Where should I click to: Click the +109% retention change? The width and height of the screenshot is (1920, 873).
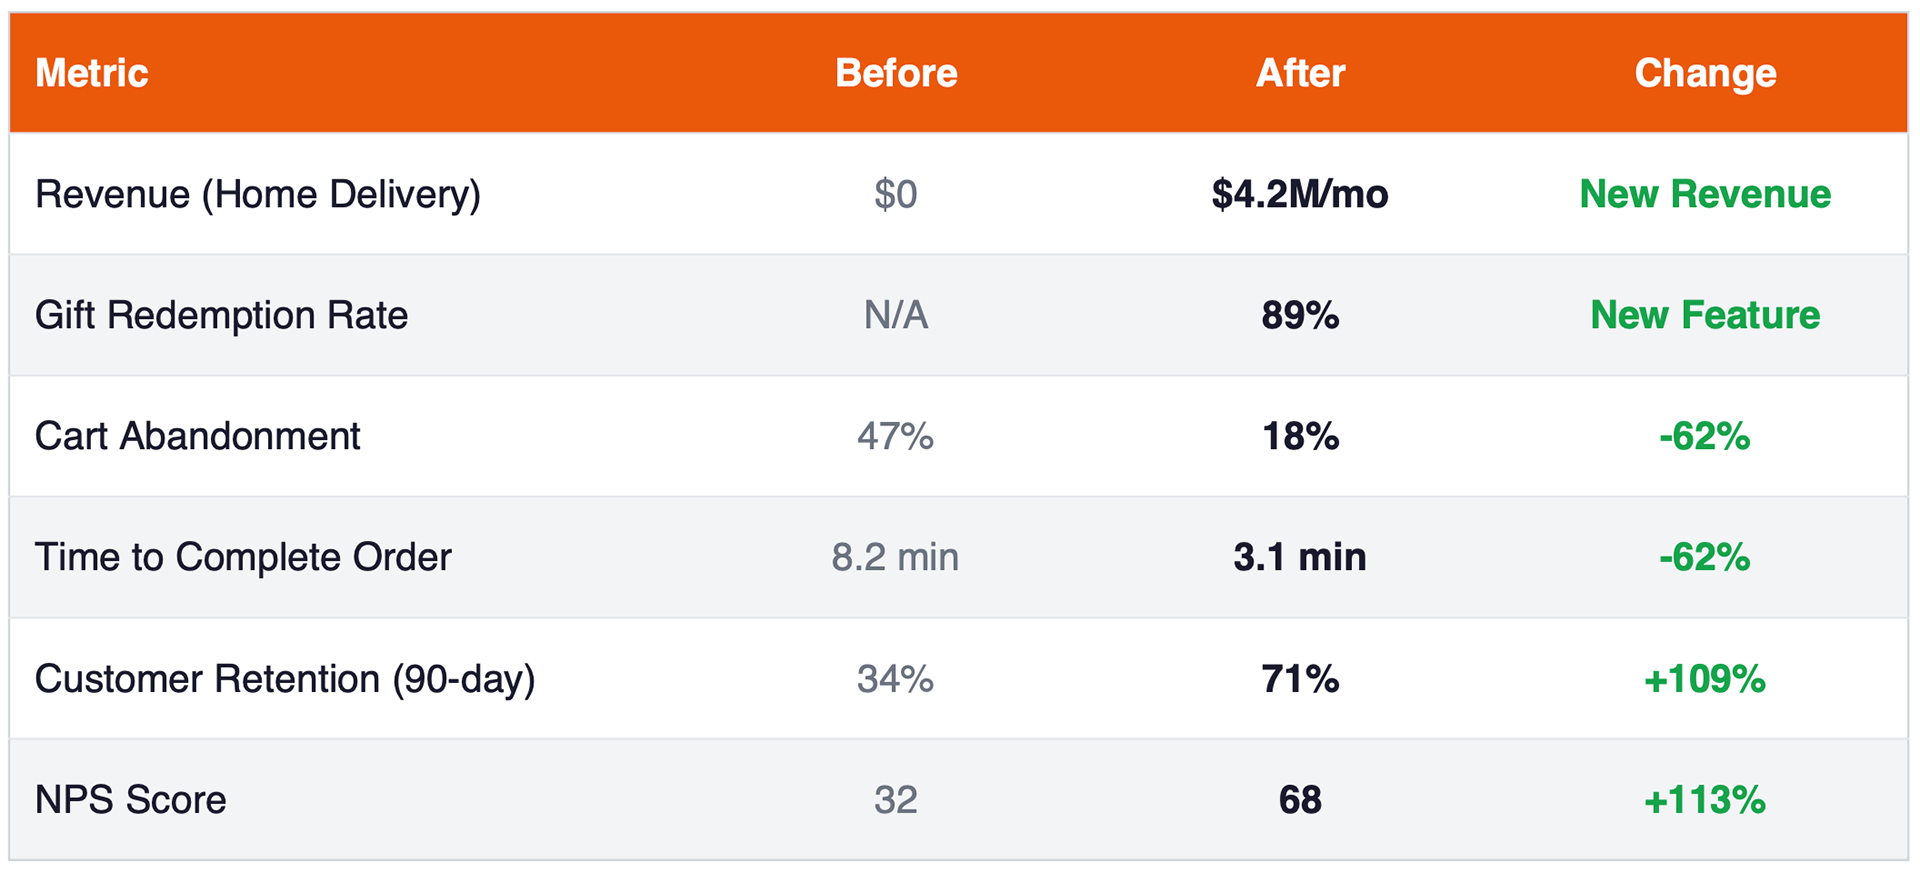[1705, 679]
